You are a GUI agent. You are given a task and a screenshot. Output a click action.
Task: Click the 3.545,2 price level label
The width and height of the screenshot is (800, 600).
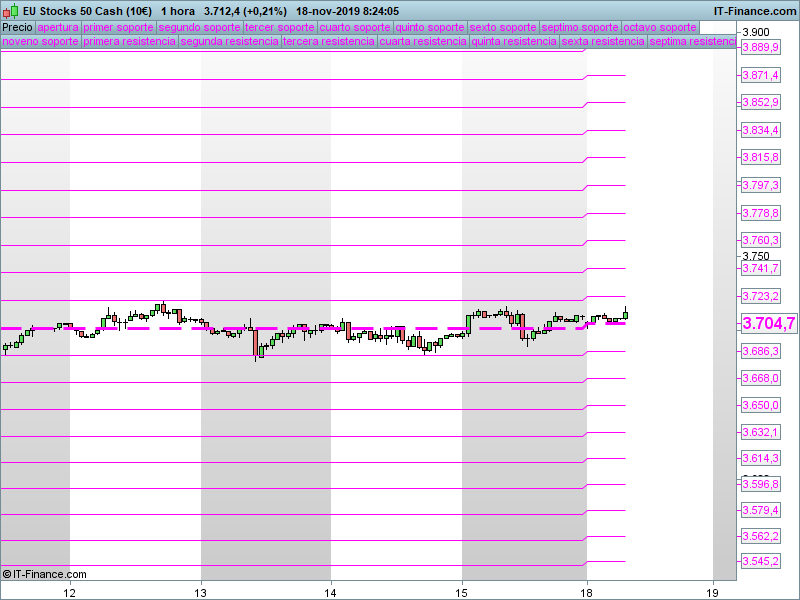(x=760, y=561)
